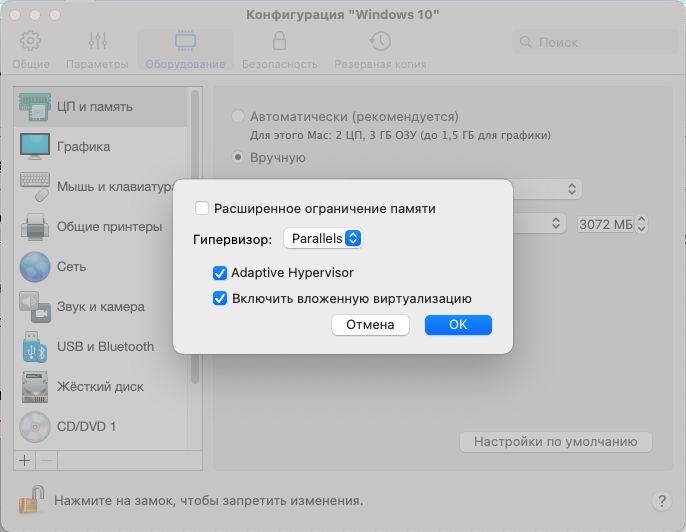
Task: Switch to the Безопасность tab
Action: 279,51
